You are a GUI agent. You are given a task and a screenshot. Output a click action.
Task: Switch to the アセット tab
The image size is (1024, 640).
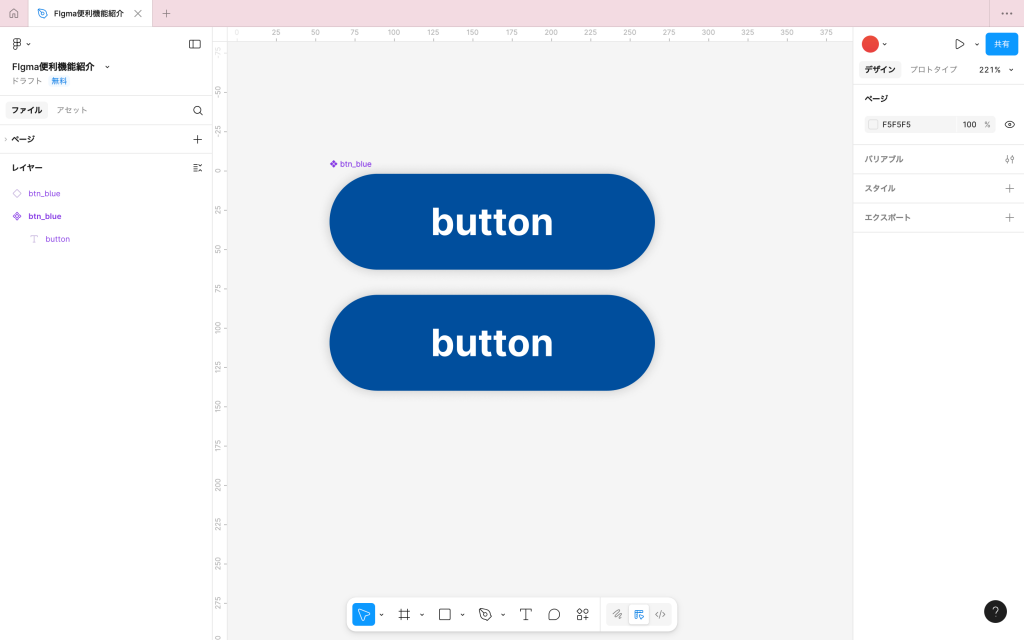[72, 110]
